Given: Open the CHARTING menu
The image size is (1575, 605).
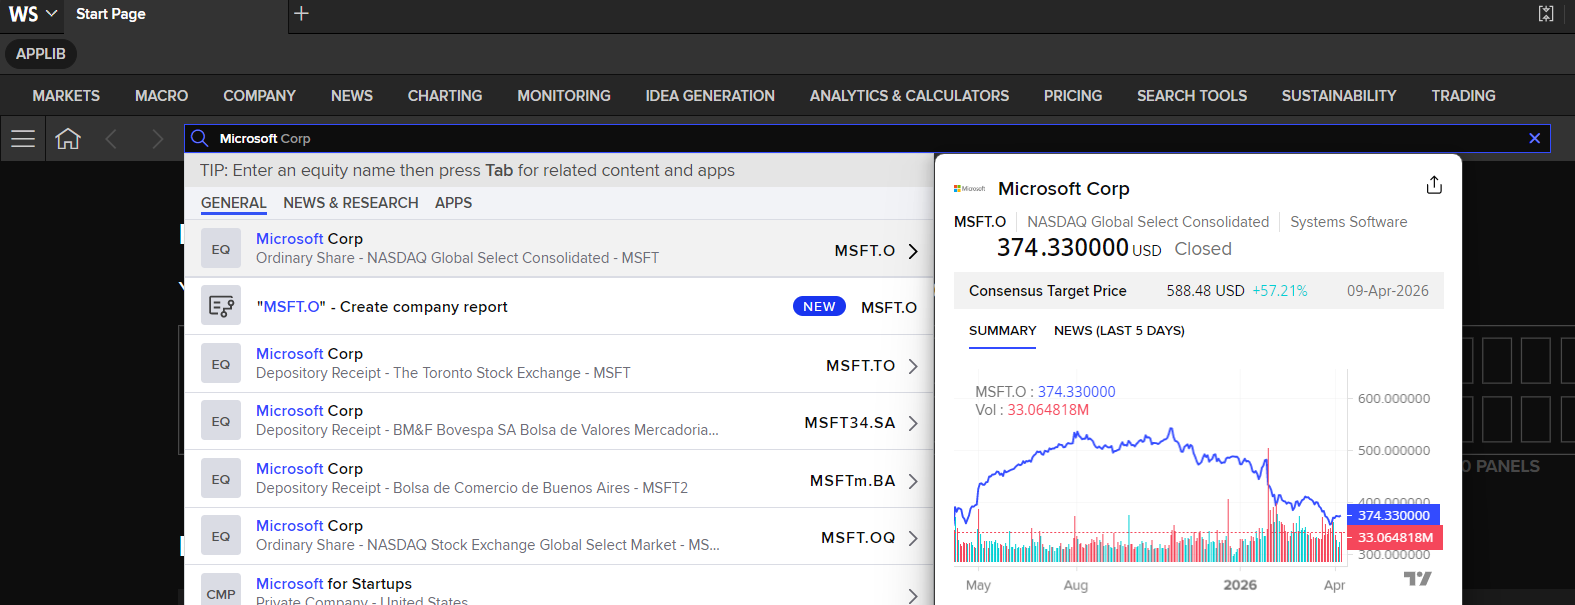Looking at the screenshot, I should [x=445, y=96].
